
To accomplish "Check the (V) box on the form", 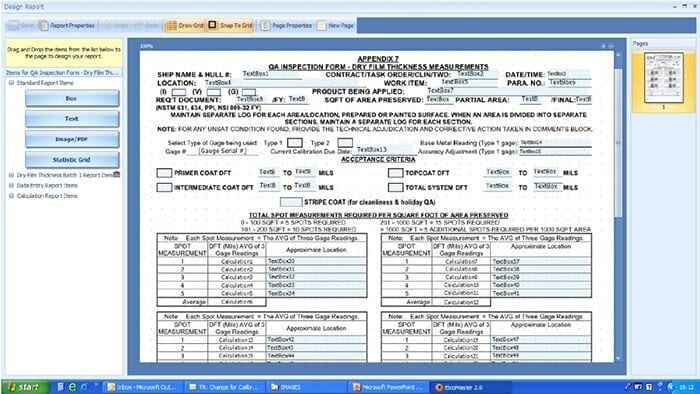I will pyautogui.click(x=213, y=92).
